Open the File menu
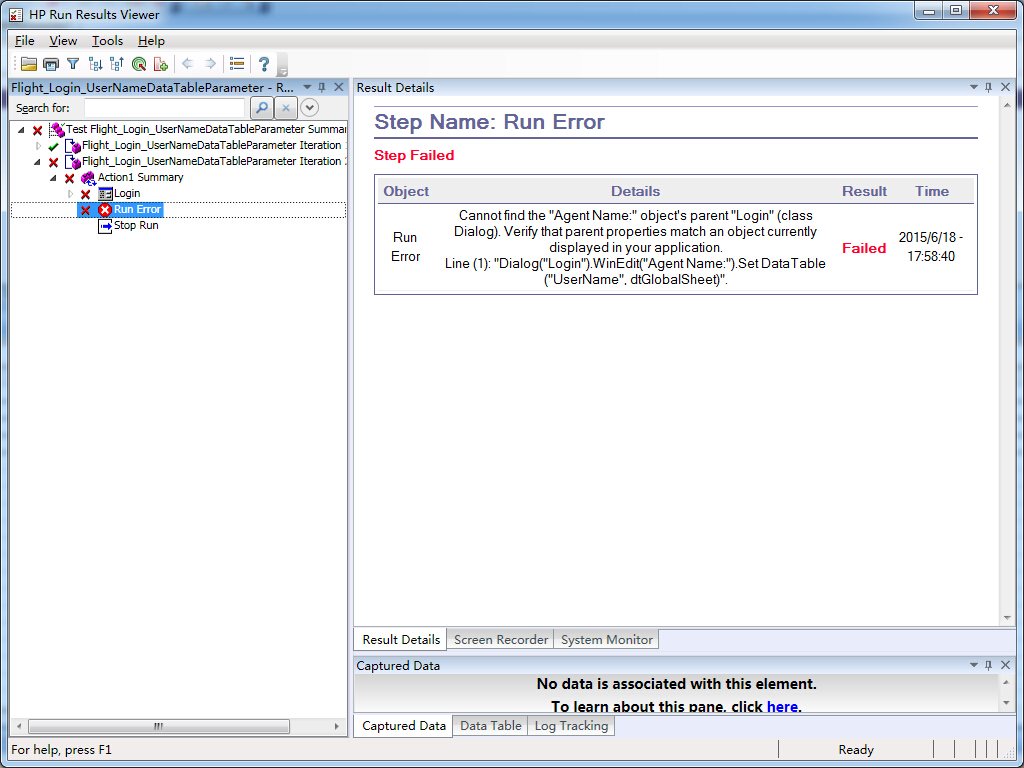 click(x=25, y=40)
